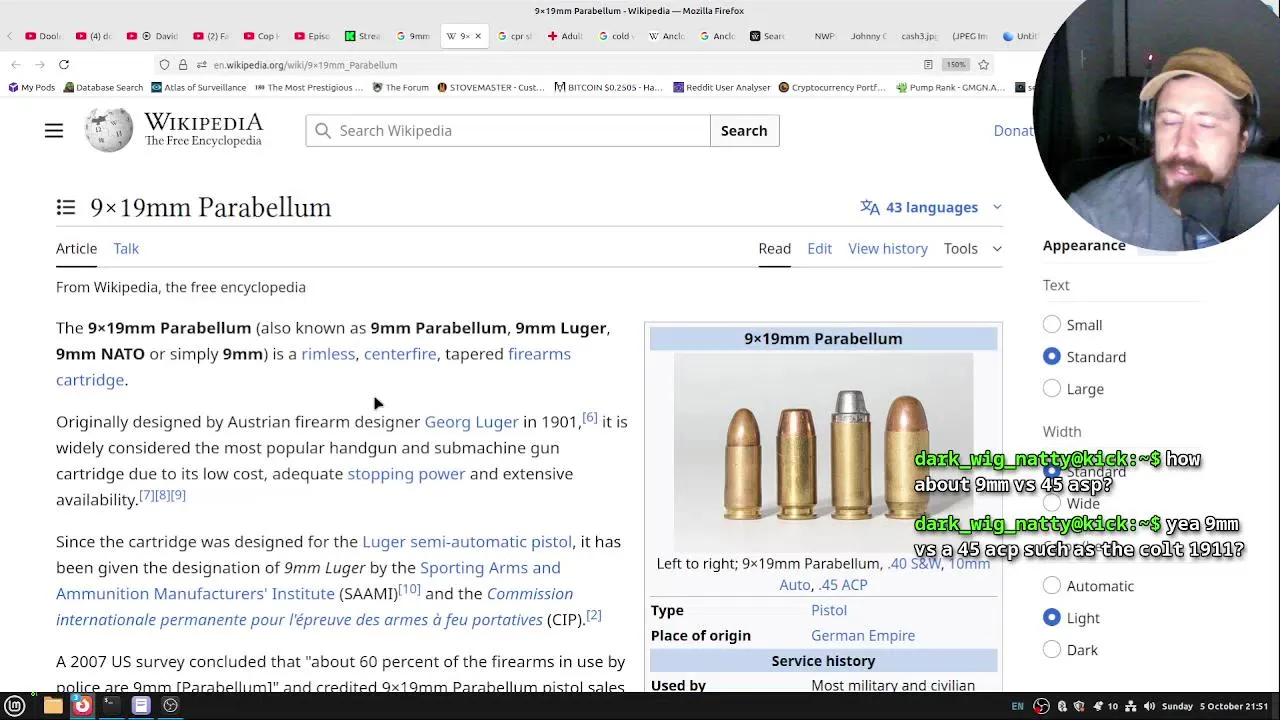1280x720 pixels.
Task: Reload the page with the refresh icon
Action: tap(64, 65)
